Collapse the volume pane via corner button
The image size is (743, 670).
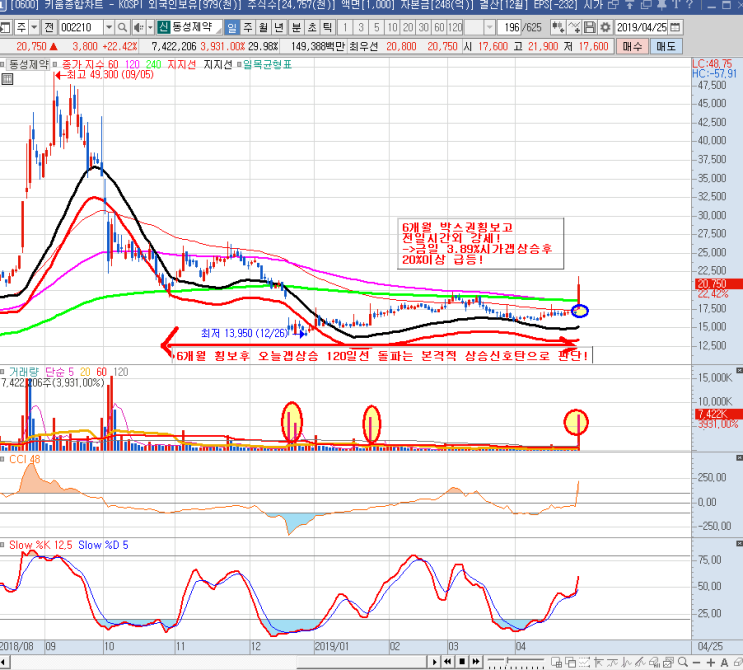click(x=739, y=370)
